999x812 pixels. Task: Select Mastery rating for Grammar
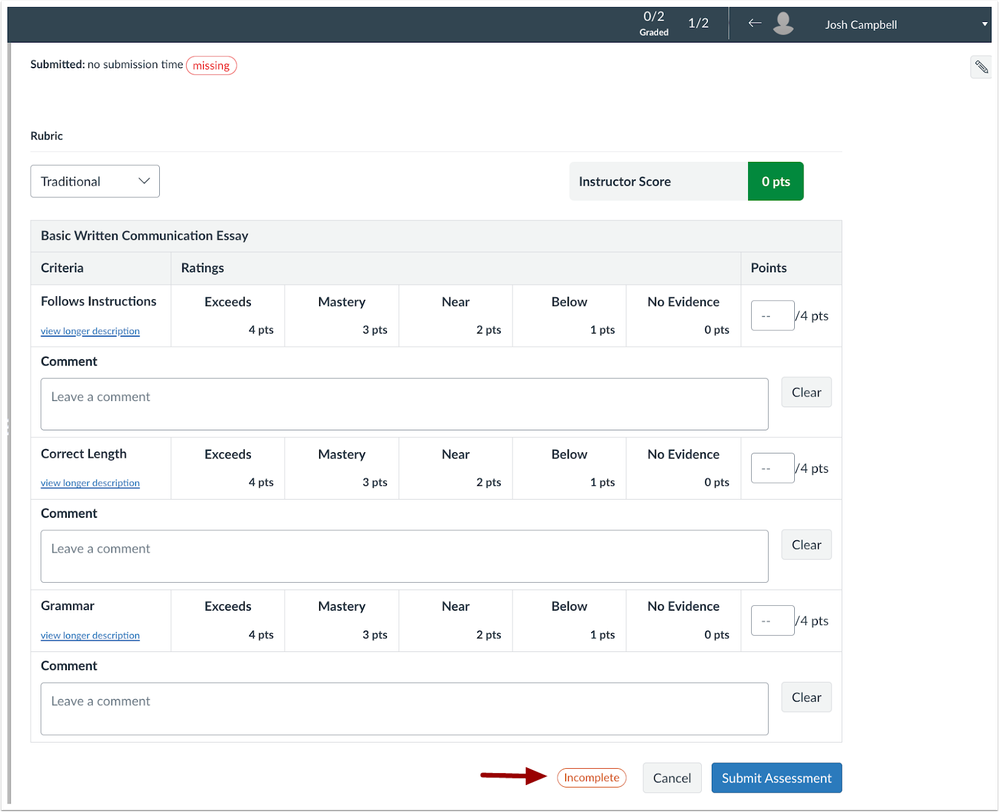(x=341, y=620)
